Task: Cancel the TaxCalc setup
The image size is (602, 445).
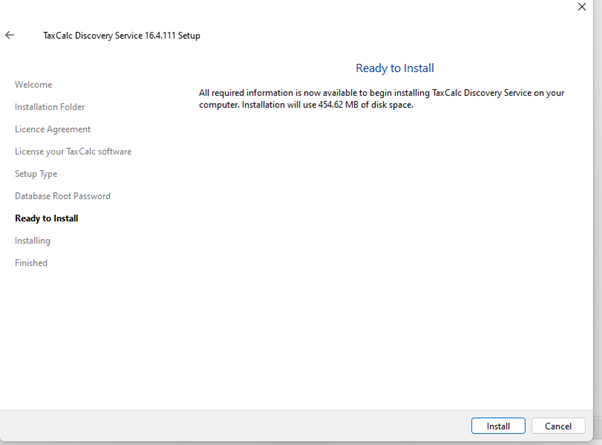Action: [558, 426]
